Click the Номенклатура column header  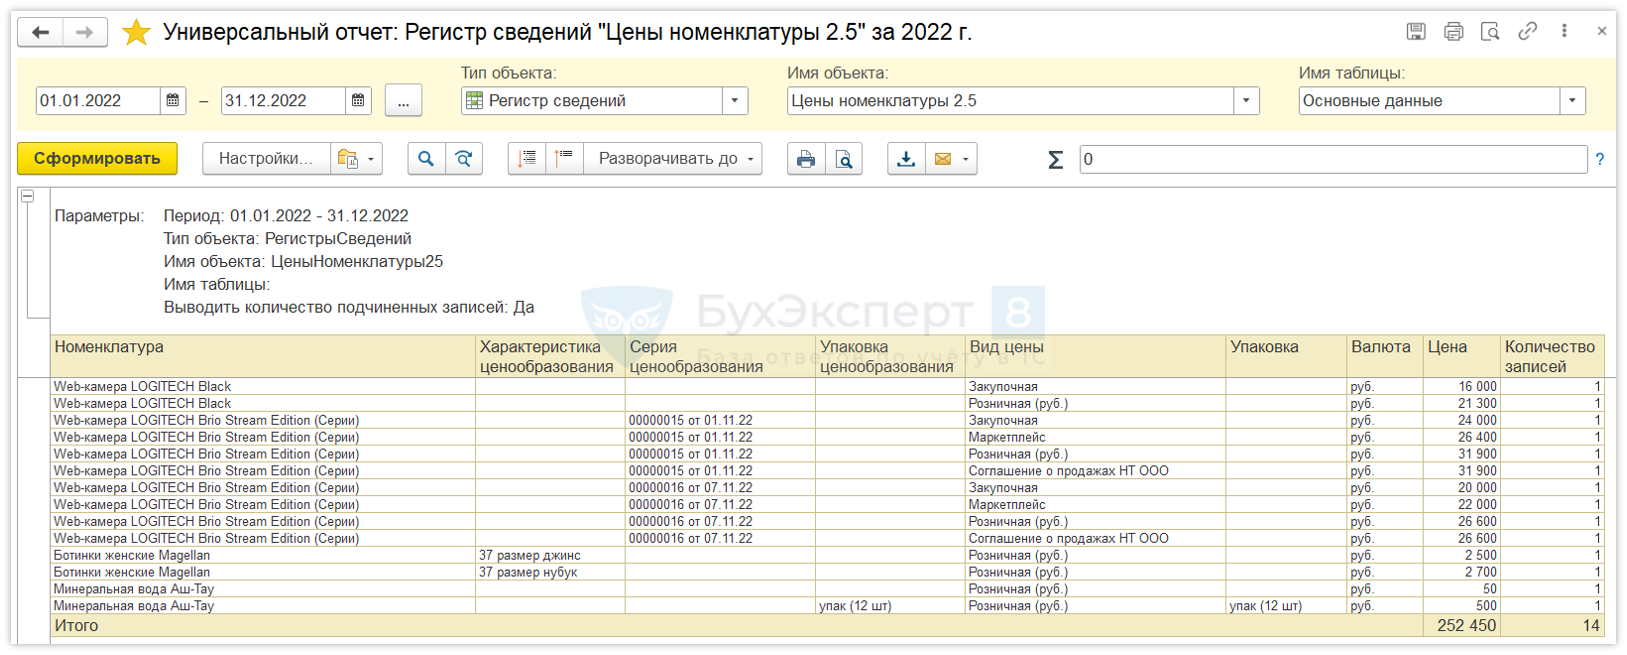(x=263, y=356)
